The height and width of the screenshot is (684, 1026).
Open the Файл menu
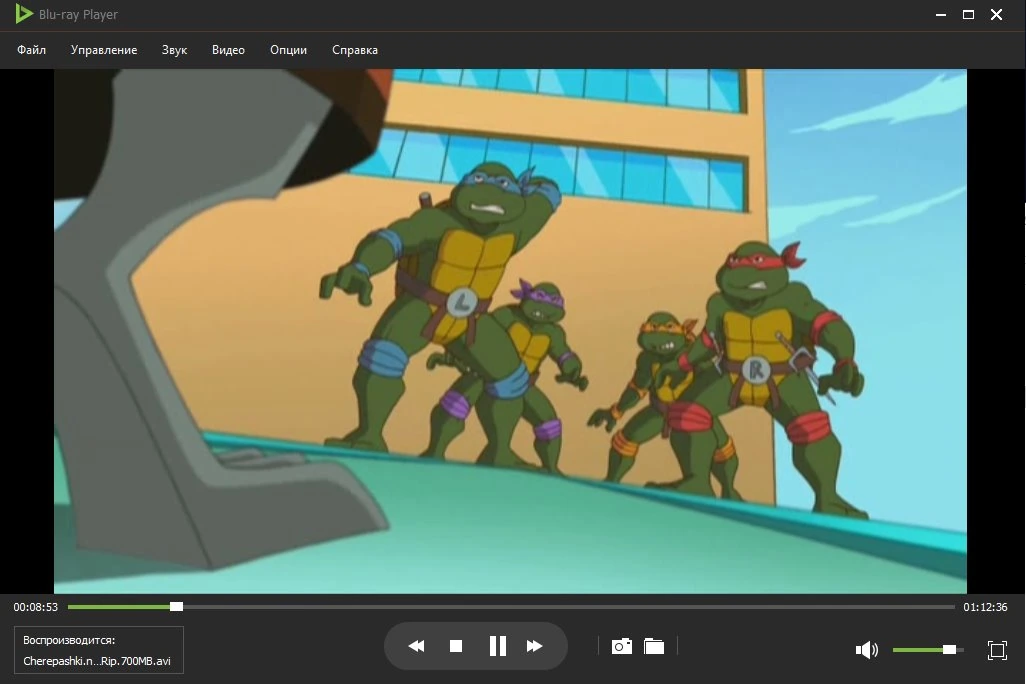(x=31, y=50)
